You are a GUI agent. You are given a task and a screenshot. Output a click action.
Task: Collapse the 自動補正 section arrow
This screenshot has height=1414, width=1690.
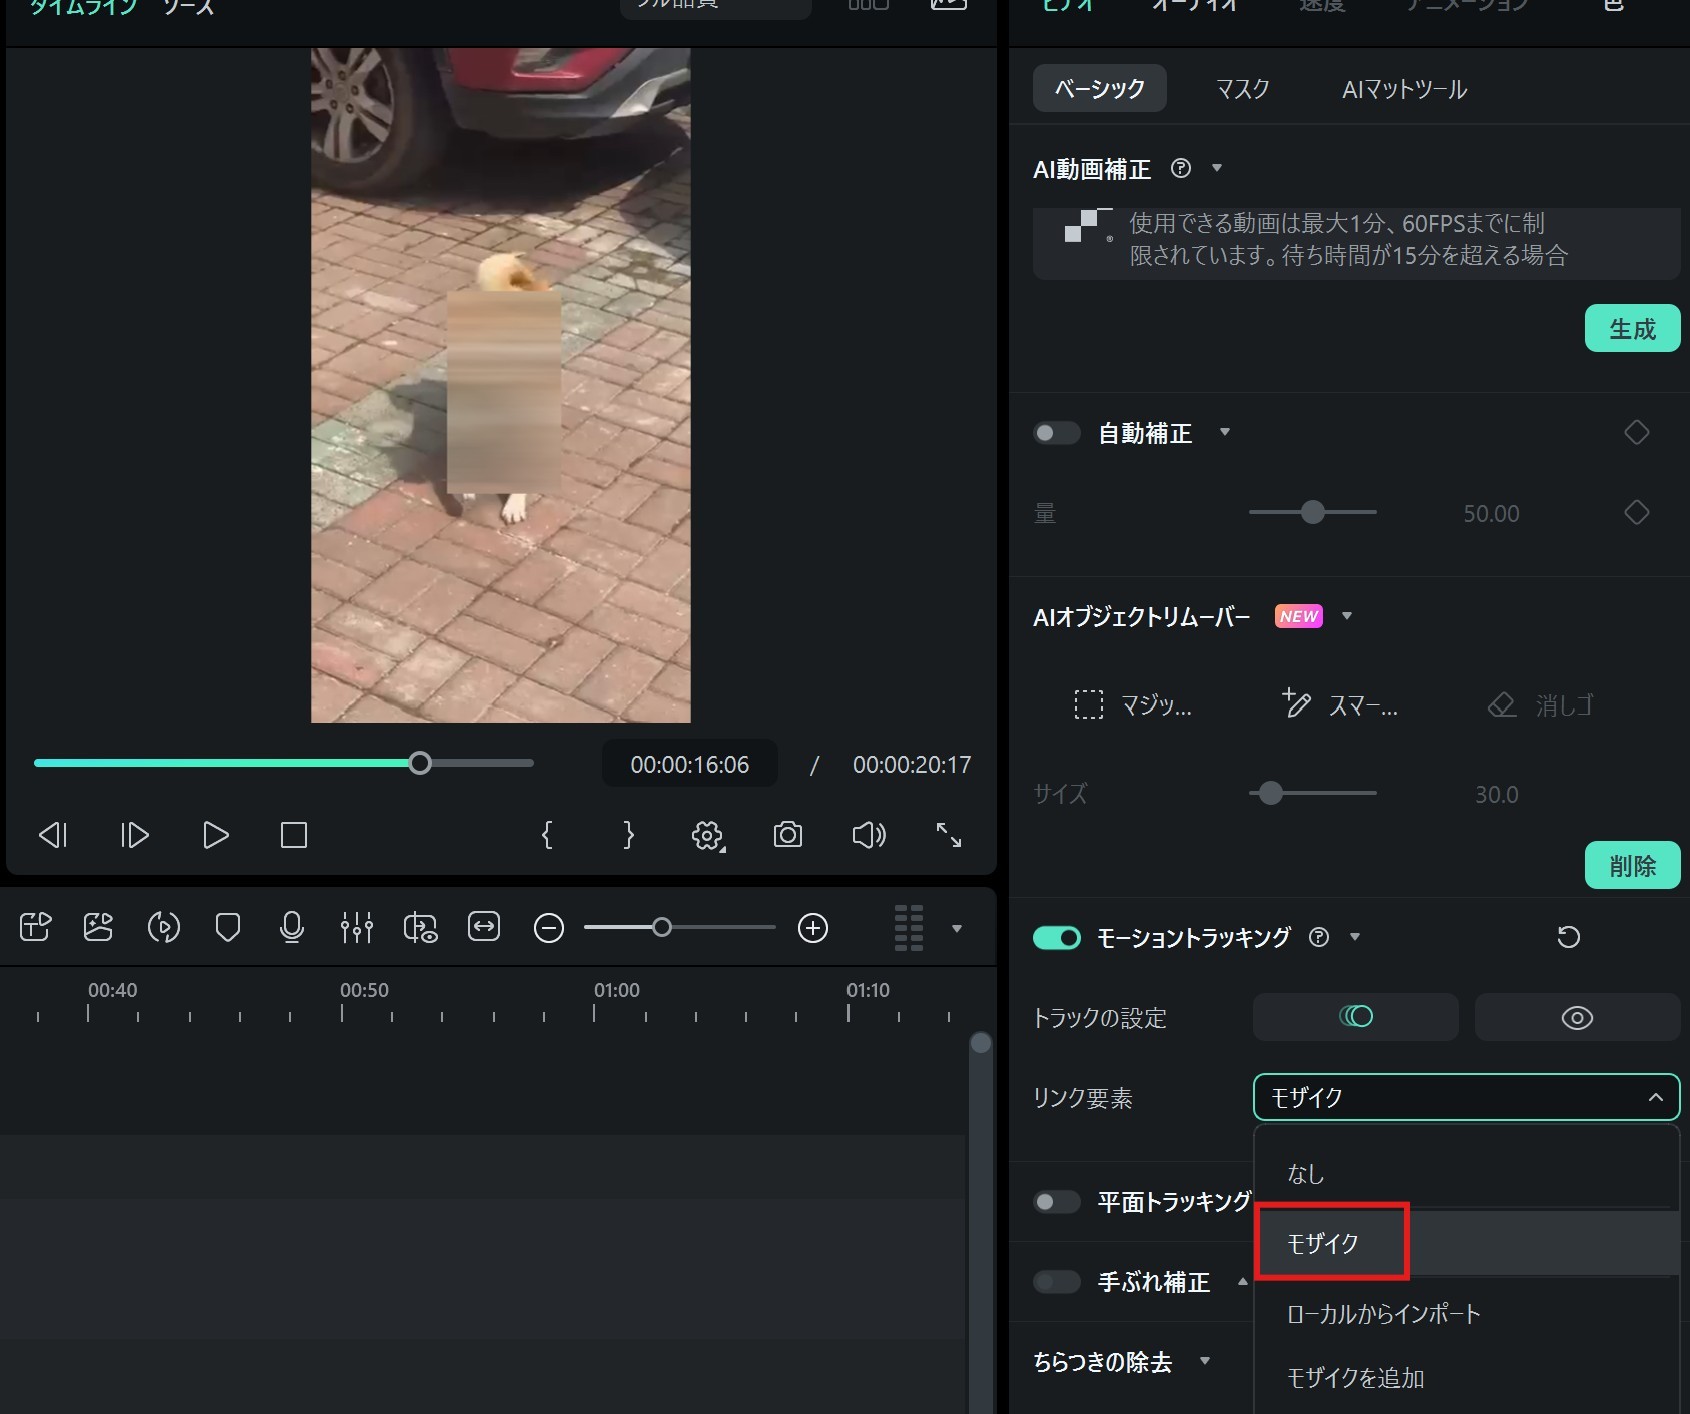click(x=1225, y=432)
